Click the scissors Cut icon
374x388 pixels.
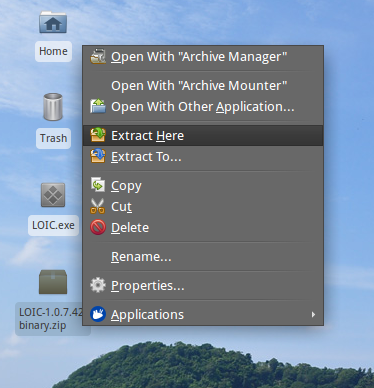coord(98,206)
